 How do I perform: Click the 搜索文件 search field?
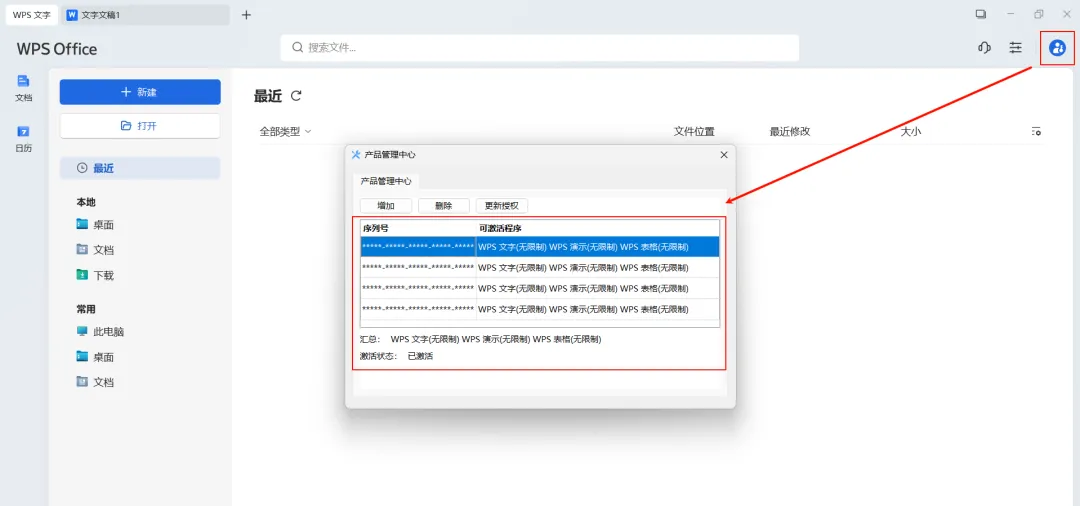539,48
